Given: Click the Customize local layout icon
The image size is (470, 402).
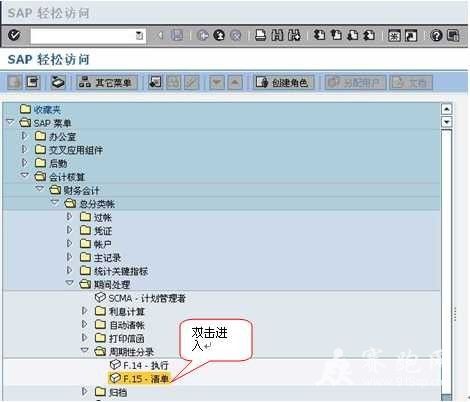Looking at the screenshot, I should [x=453, y=35].
